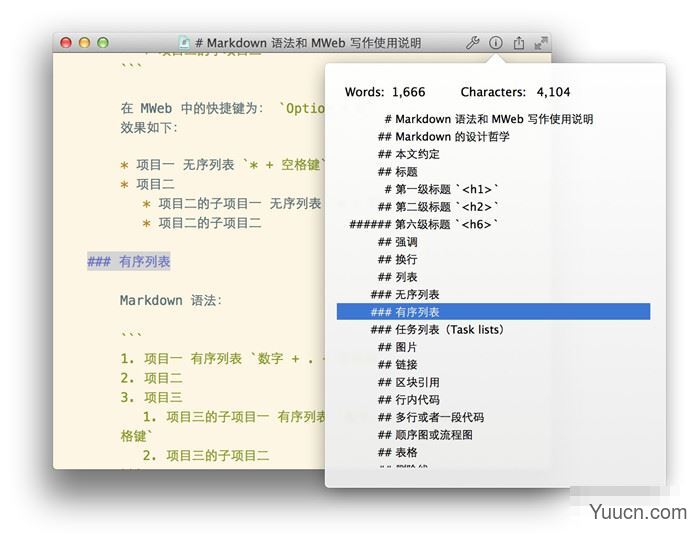700x542 pixels.
Task: Click the red close window button
Action: pyautogui.click(x=66, y=42)
